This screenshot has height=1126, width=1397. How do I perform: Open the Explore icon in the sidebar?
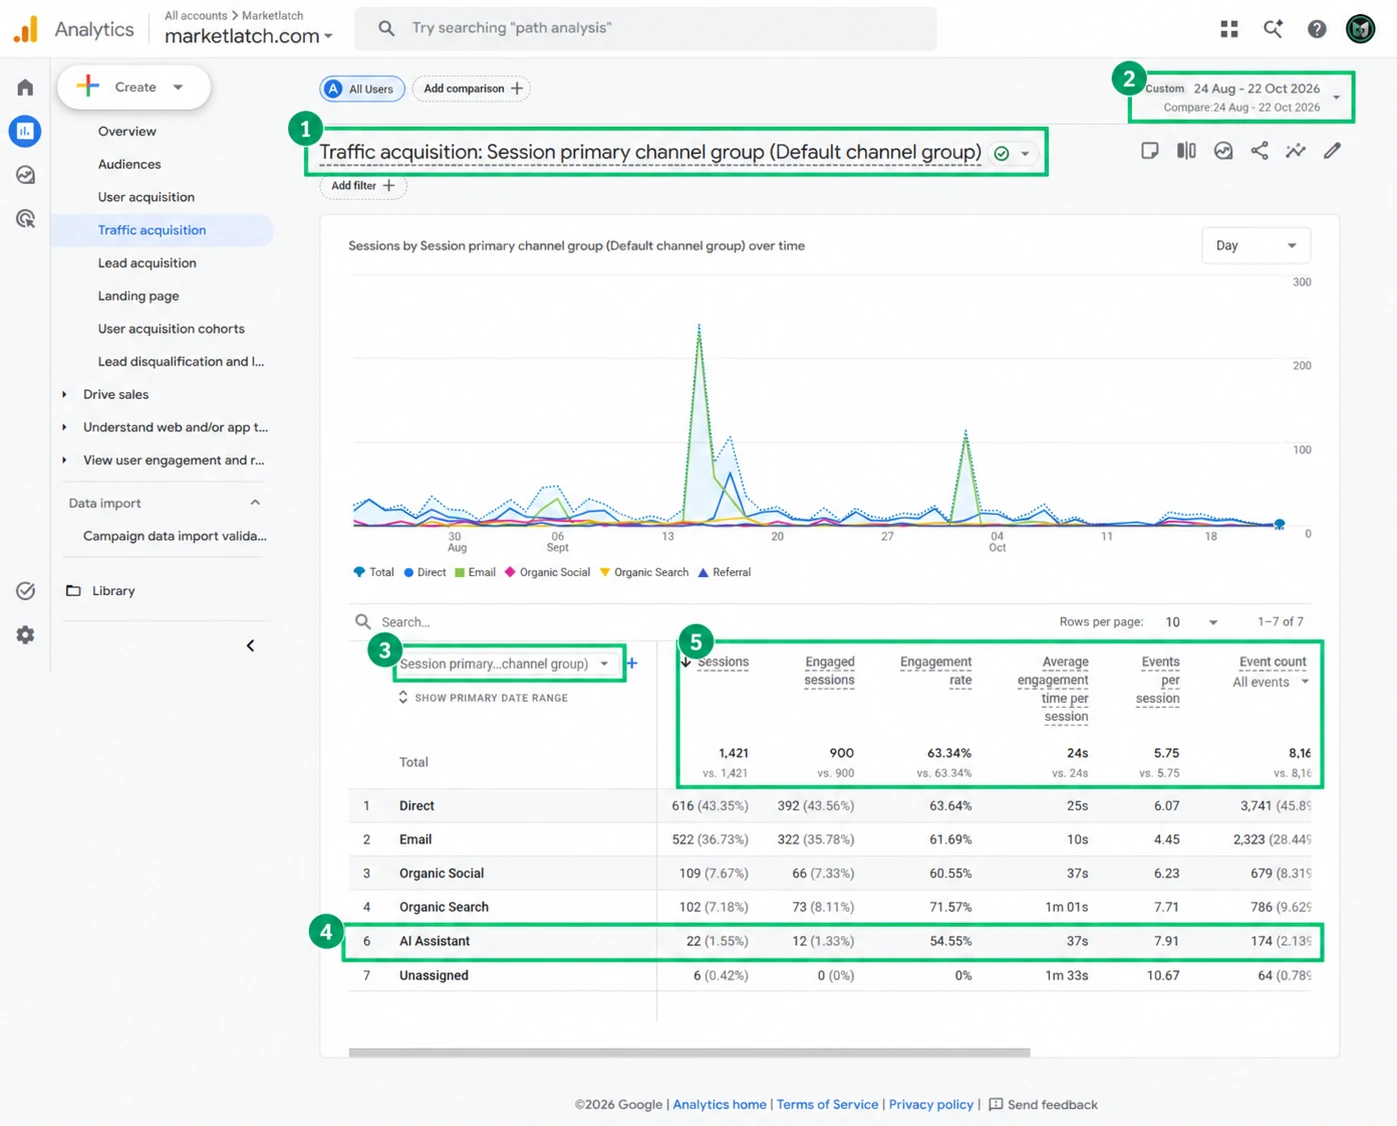click(x=25, y=175)
